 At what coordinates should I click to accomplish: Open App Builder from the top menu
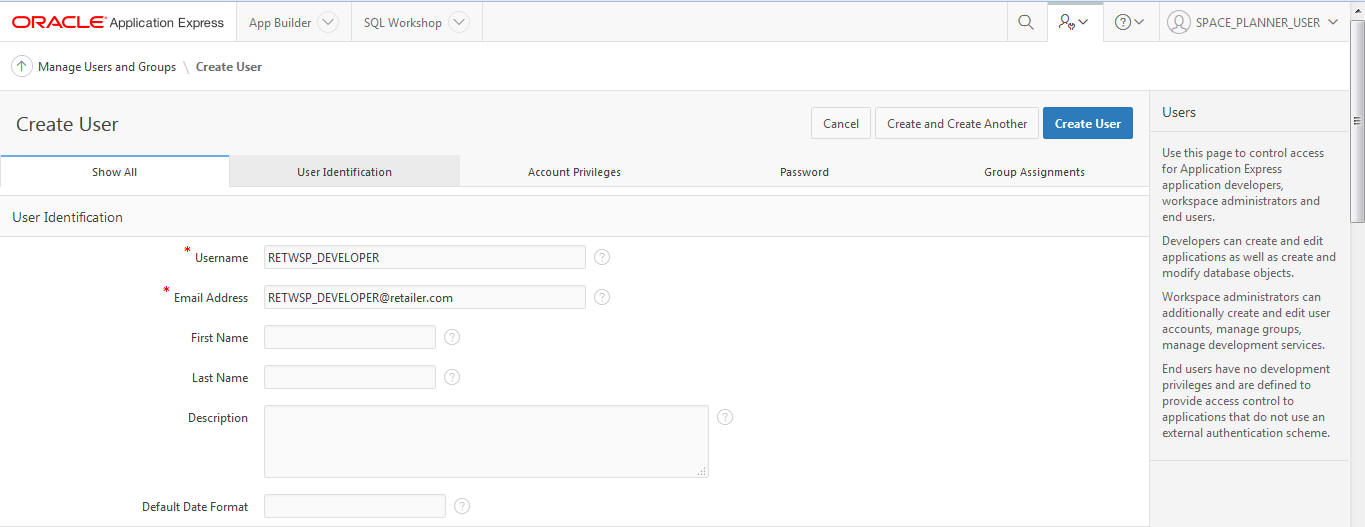[x=280, y=22]
